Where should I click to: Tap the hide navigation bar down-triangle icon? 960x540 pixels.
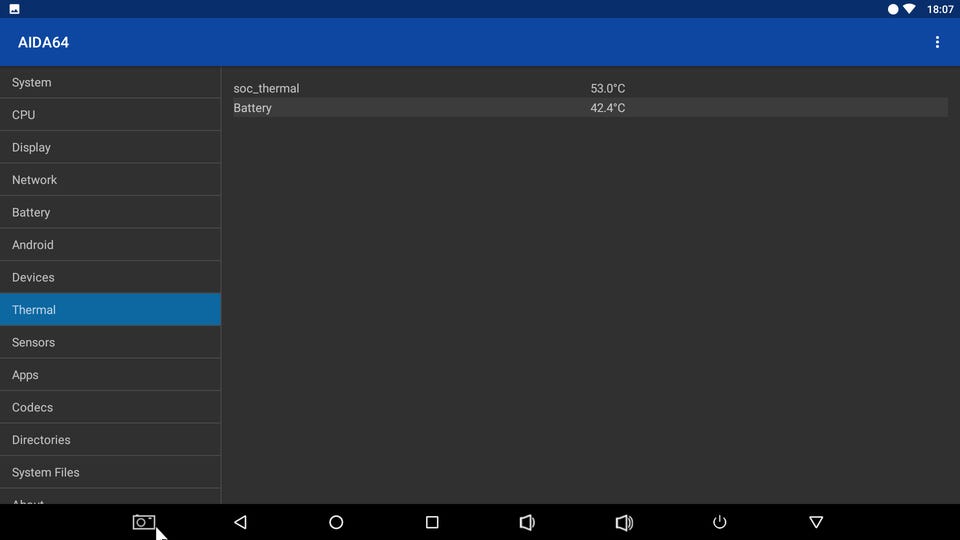pos(816,522)
